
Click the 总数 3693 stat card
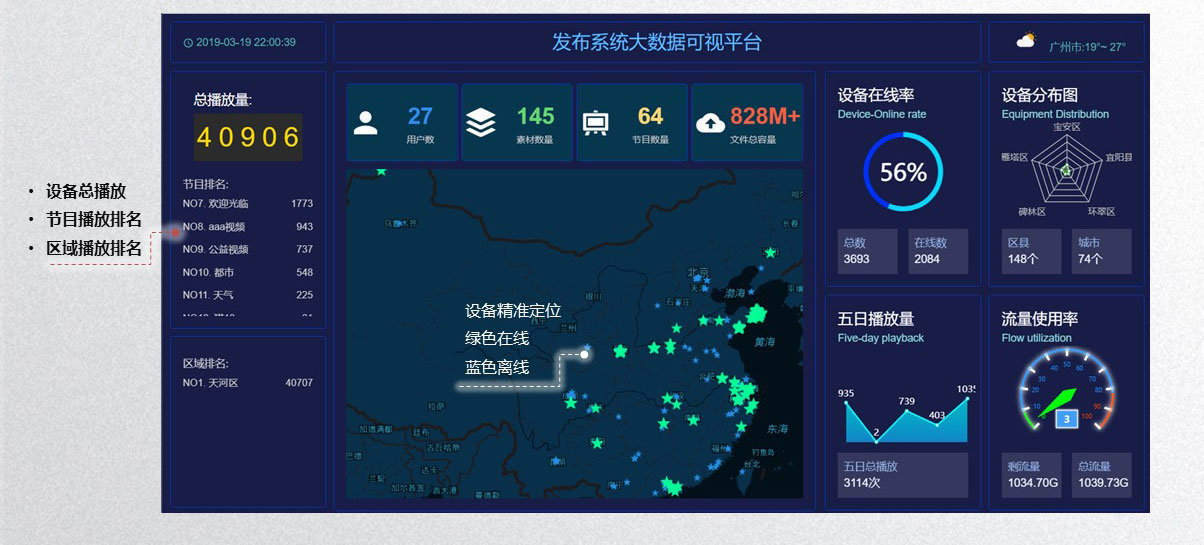pos(868,251)
